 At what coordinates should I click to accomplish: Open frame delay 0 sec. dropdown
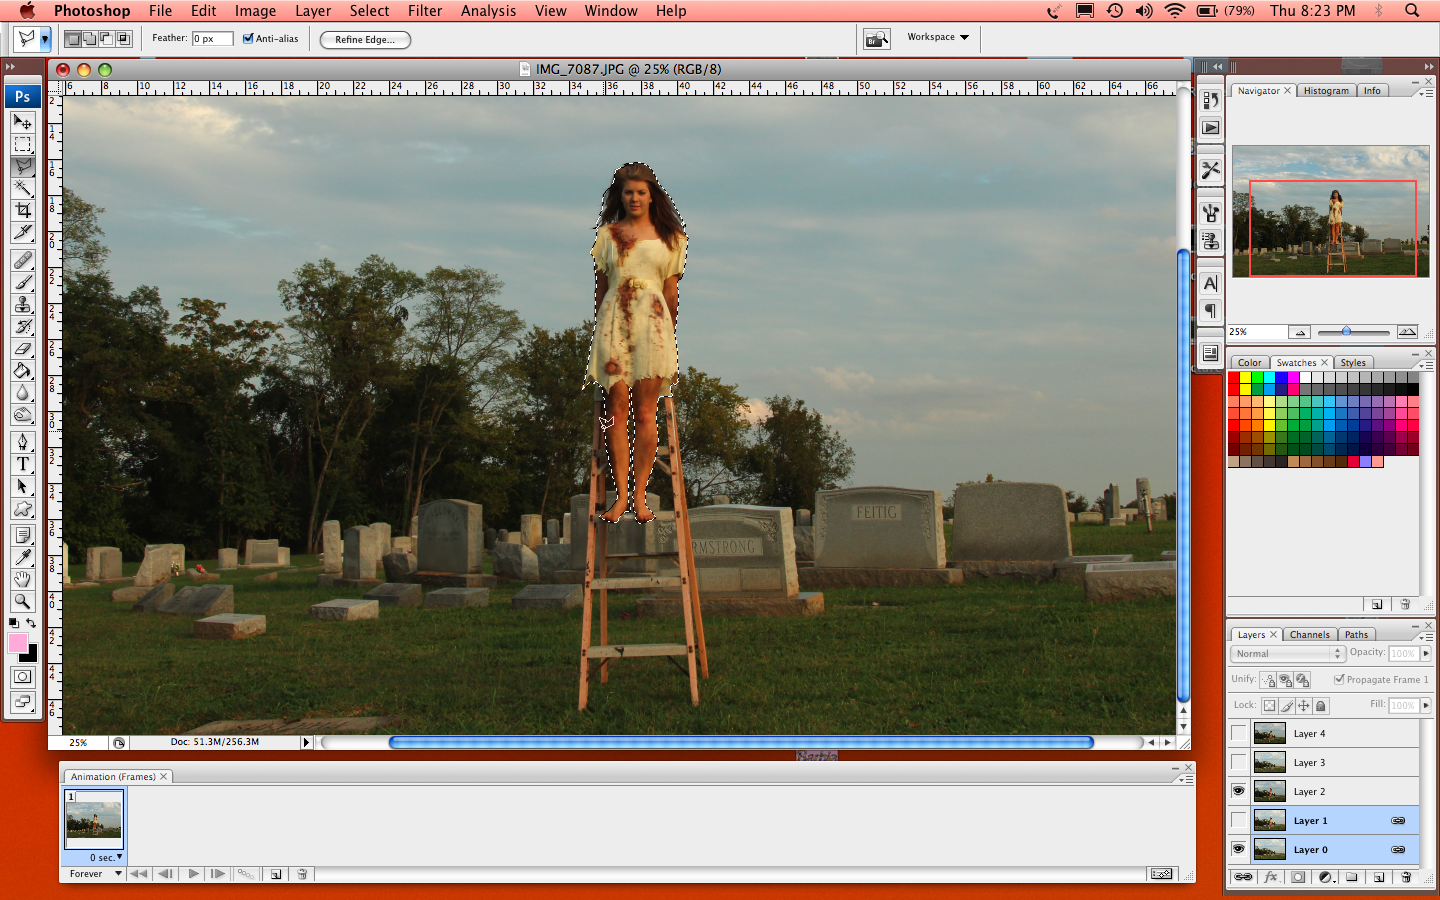[106, 857]
